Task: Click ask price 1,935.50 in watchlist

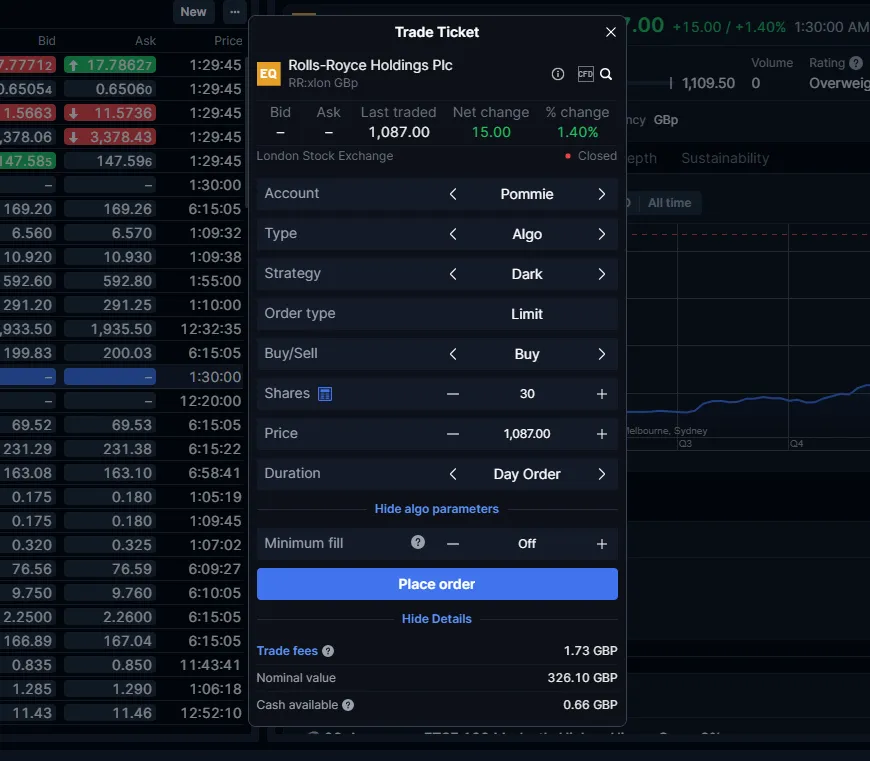Action: tap(110, 329)
